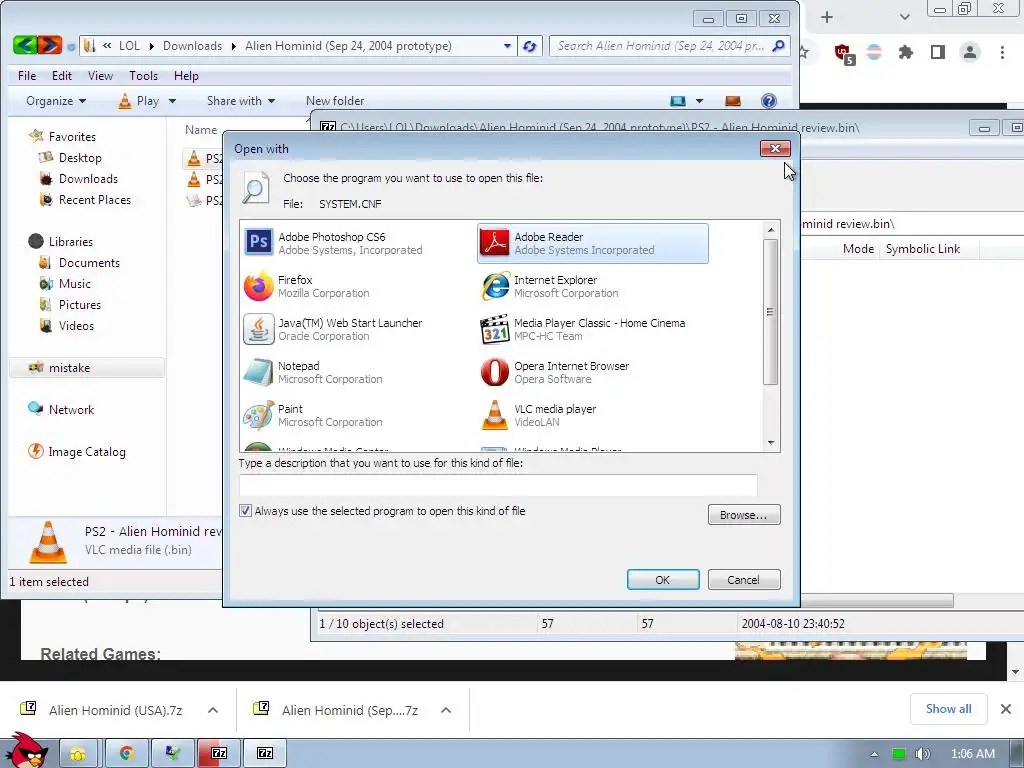Open Downloads in Favorites
Image resolution: width=1024 pixels, height=768 pixels.
88,178
